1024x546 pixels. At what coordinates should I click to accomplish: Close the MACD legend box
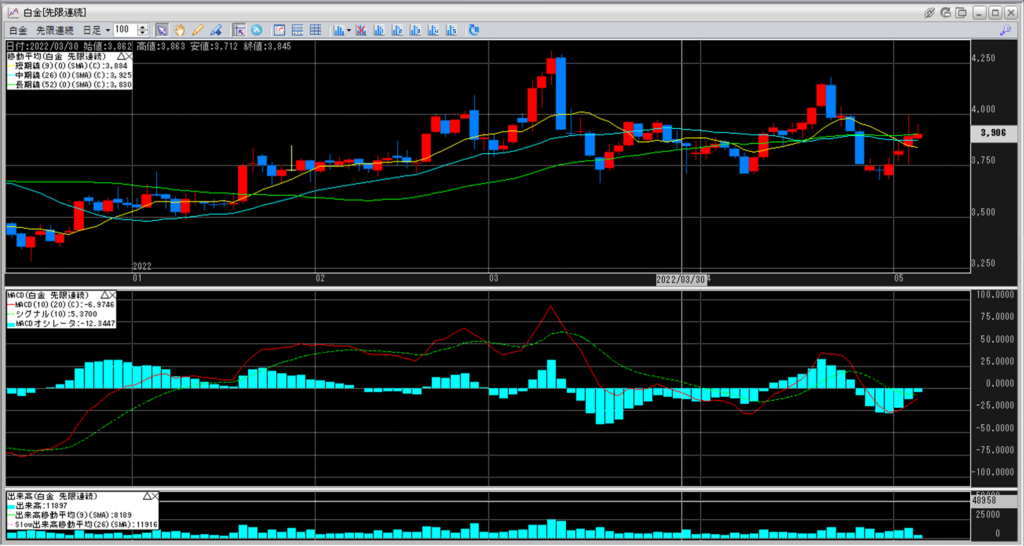pos(112,295)
